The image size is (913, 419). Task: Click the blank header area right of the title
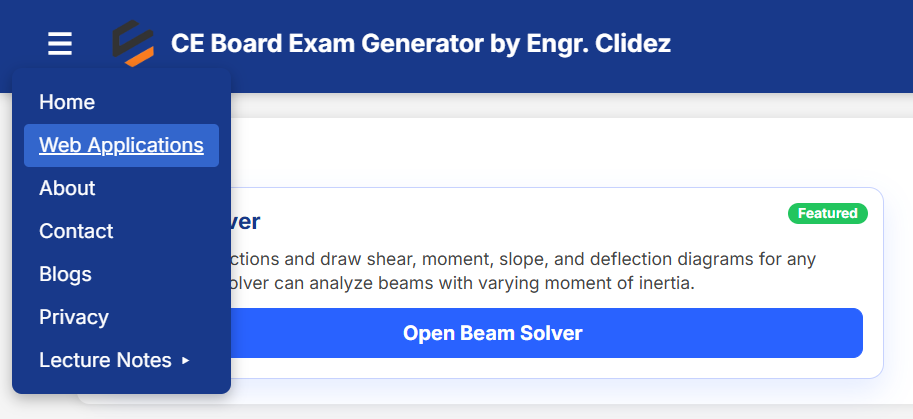coord(790,44)
